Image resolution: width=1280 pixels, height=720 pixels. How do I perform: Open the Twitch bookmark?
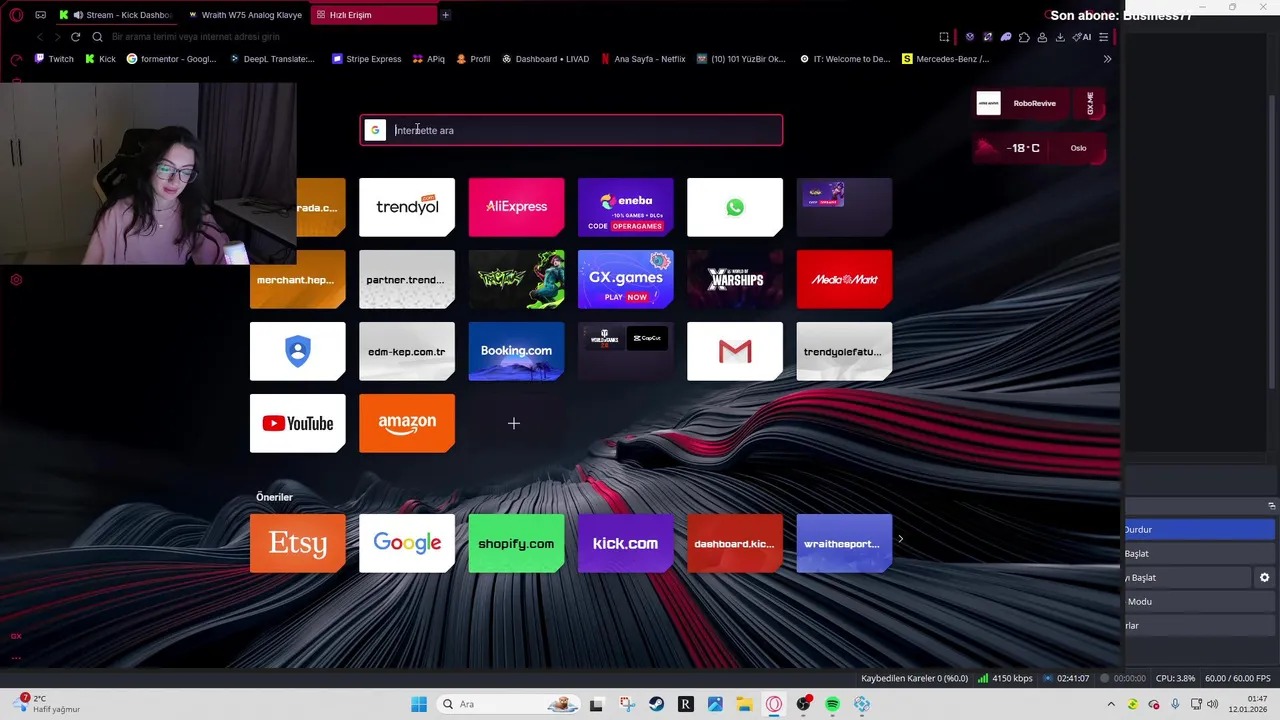pyautogui.click(x=54, y=59)
